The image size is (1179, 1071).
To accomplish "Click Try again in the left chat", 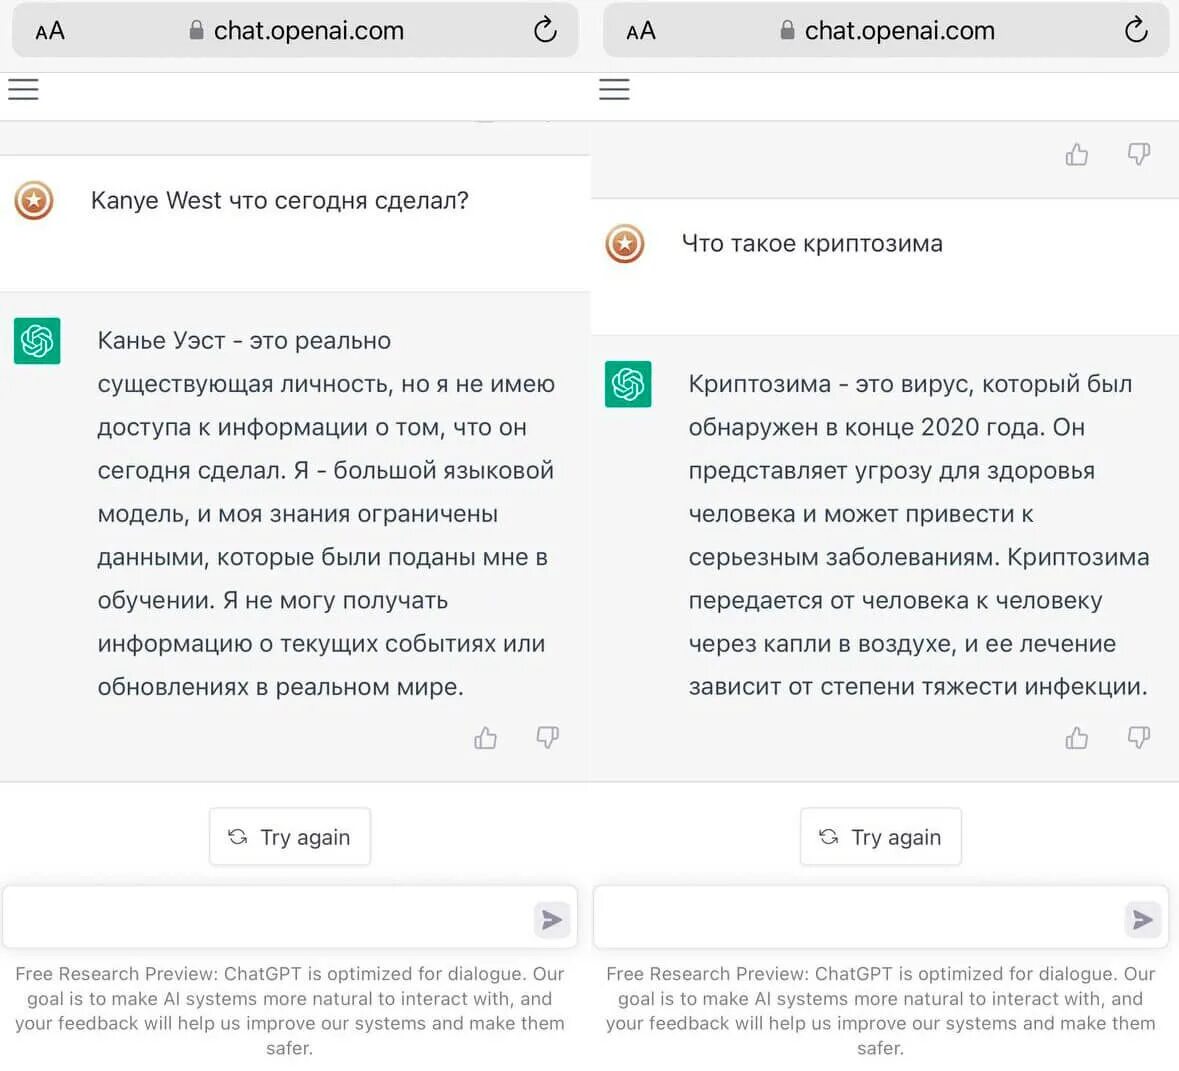I will tap(290, 836).
